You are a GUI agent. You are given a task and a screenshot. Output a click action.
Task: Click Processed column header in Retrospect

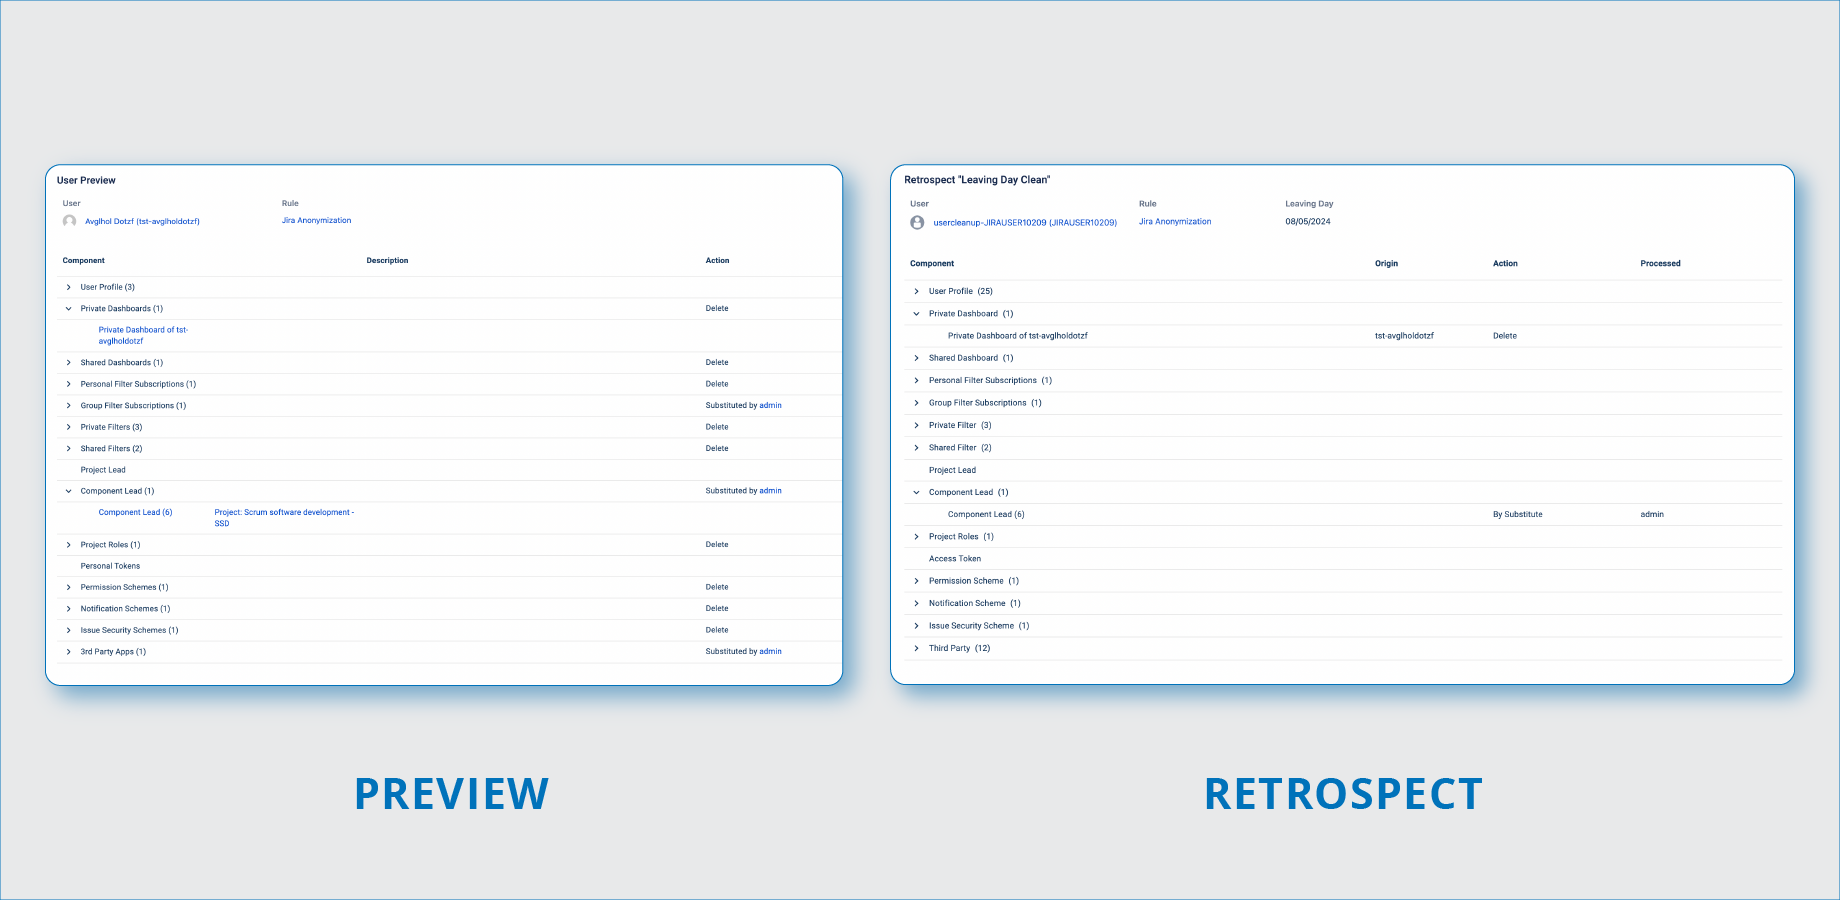coord(1660,264)
